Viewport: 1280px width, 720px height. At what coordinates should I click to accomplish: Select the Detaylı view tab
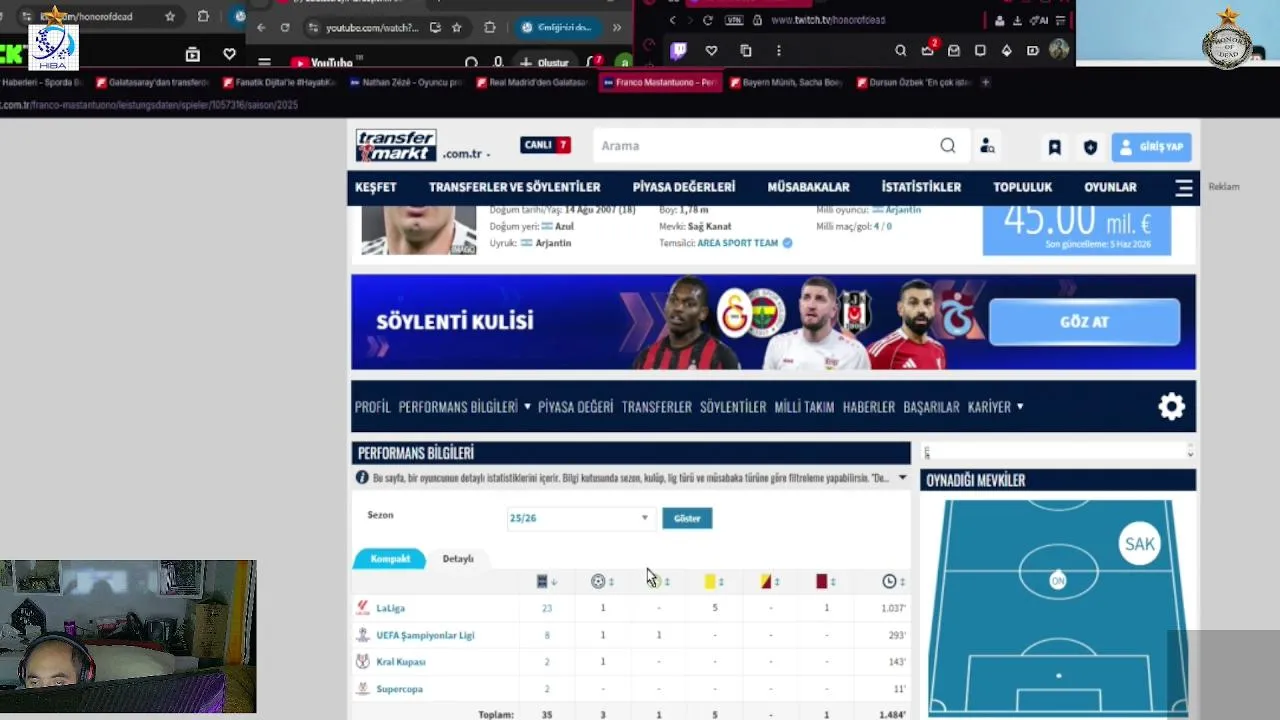tap(458, 559)
